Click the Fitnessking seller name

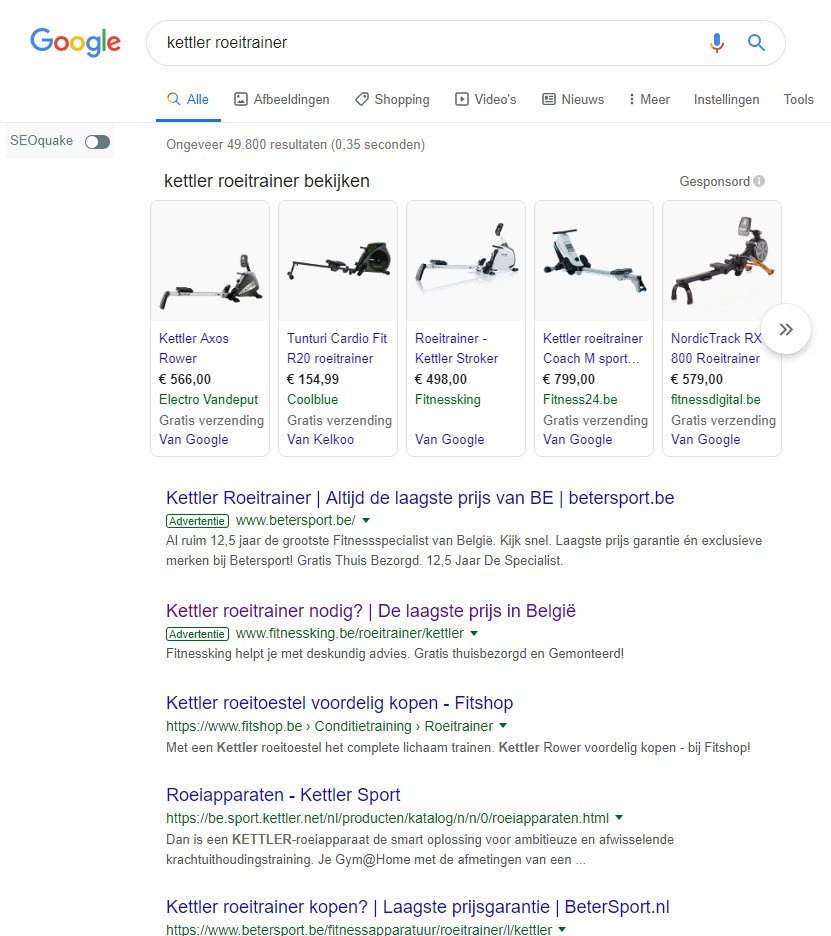click(448, 399)
